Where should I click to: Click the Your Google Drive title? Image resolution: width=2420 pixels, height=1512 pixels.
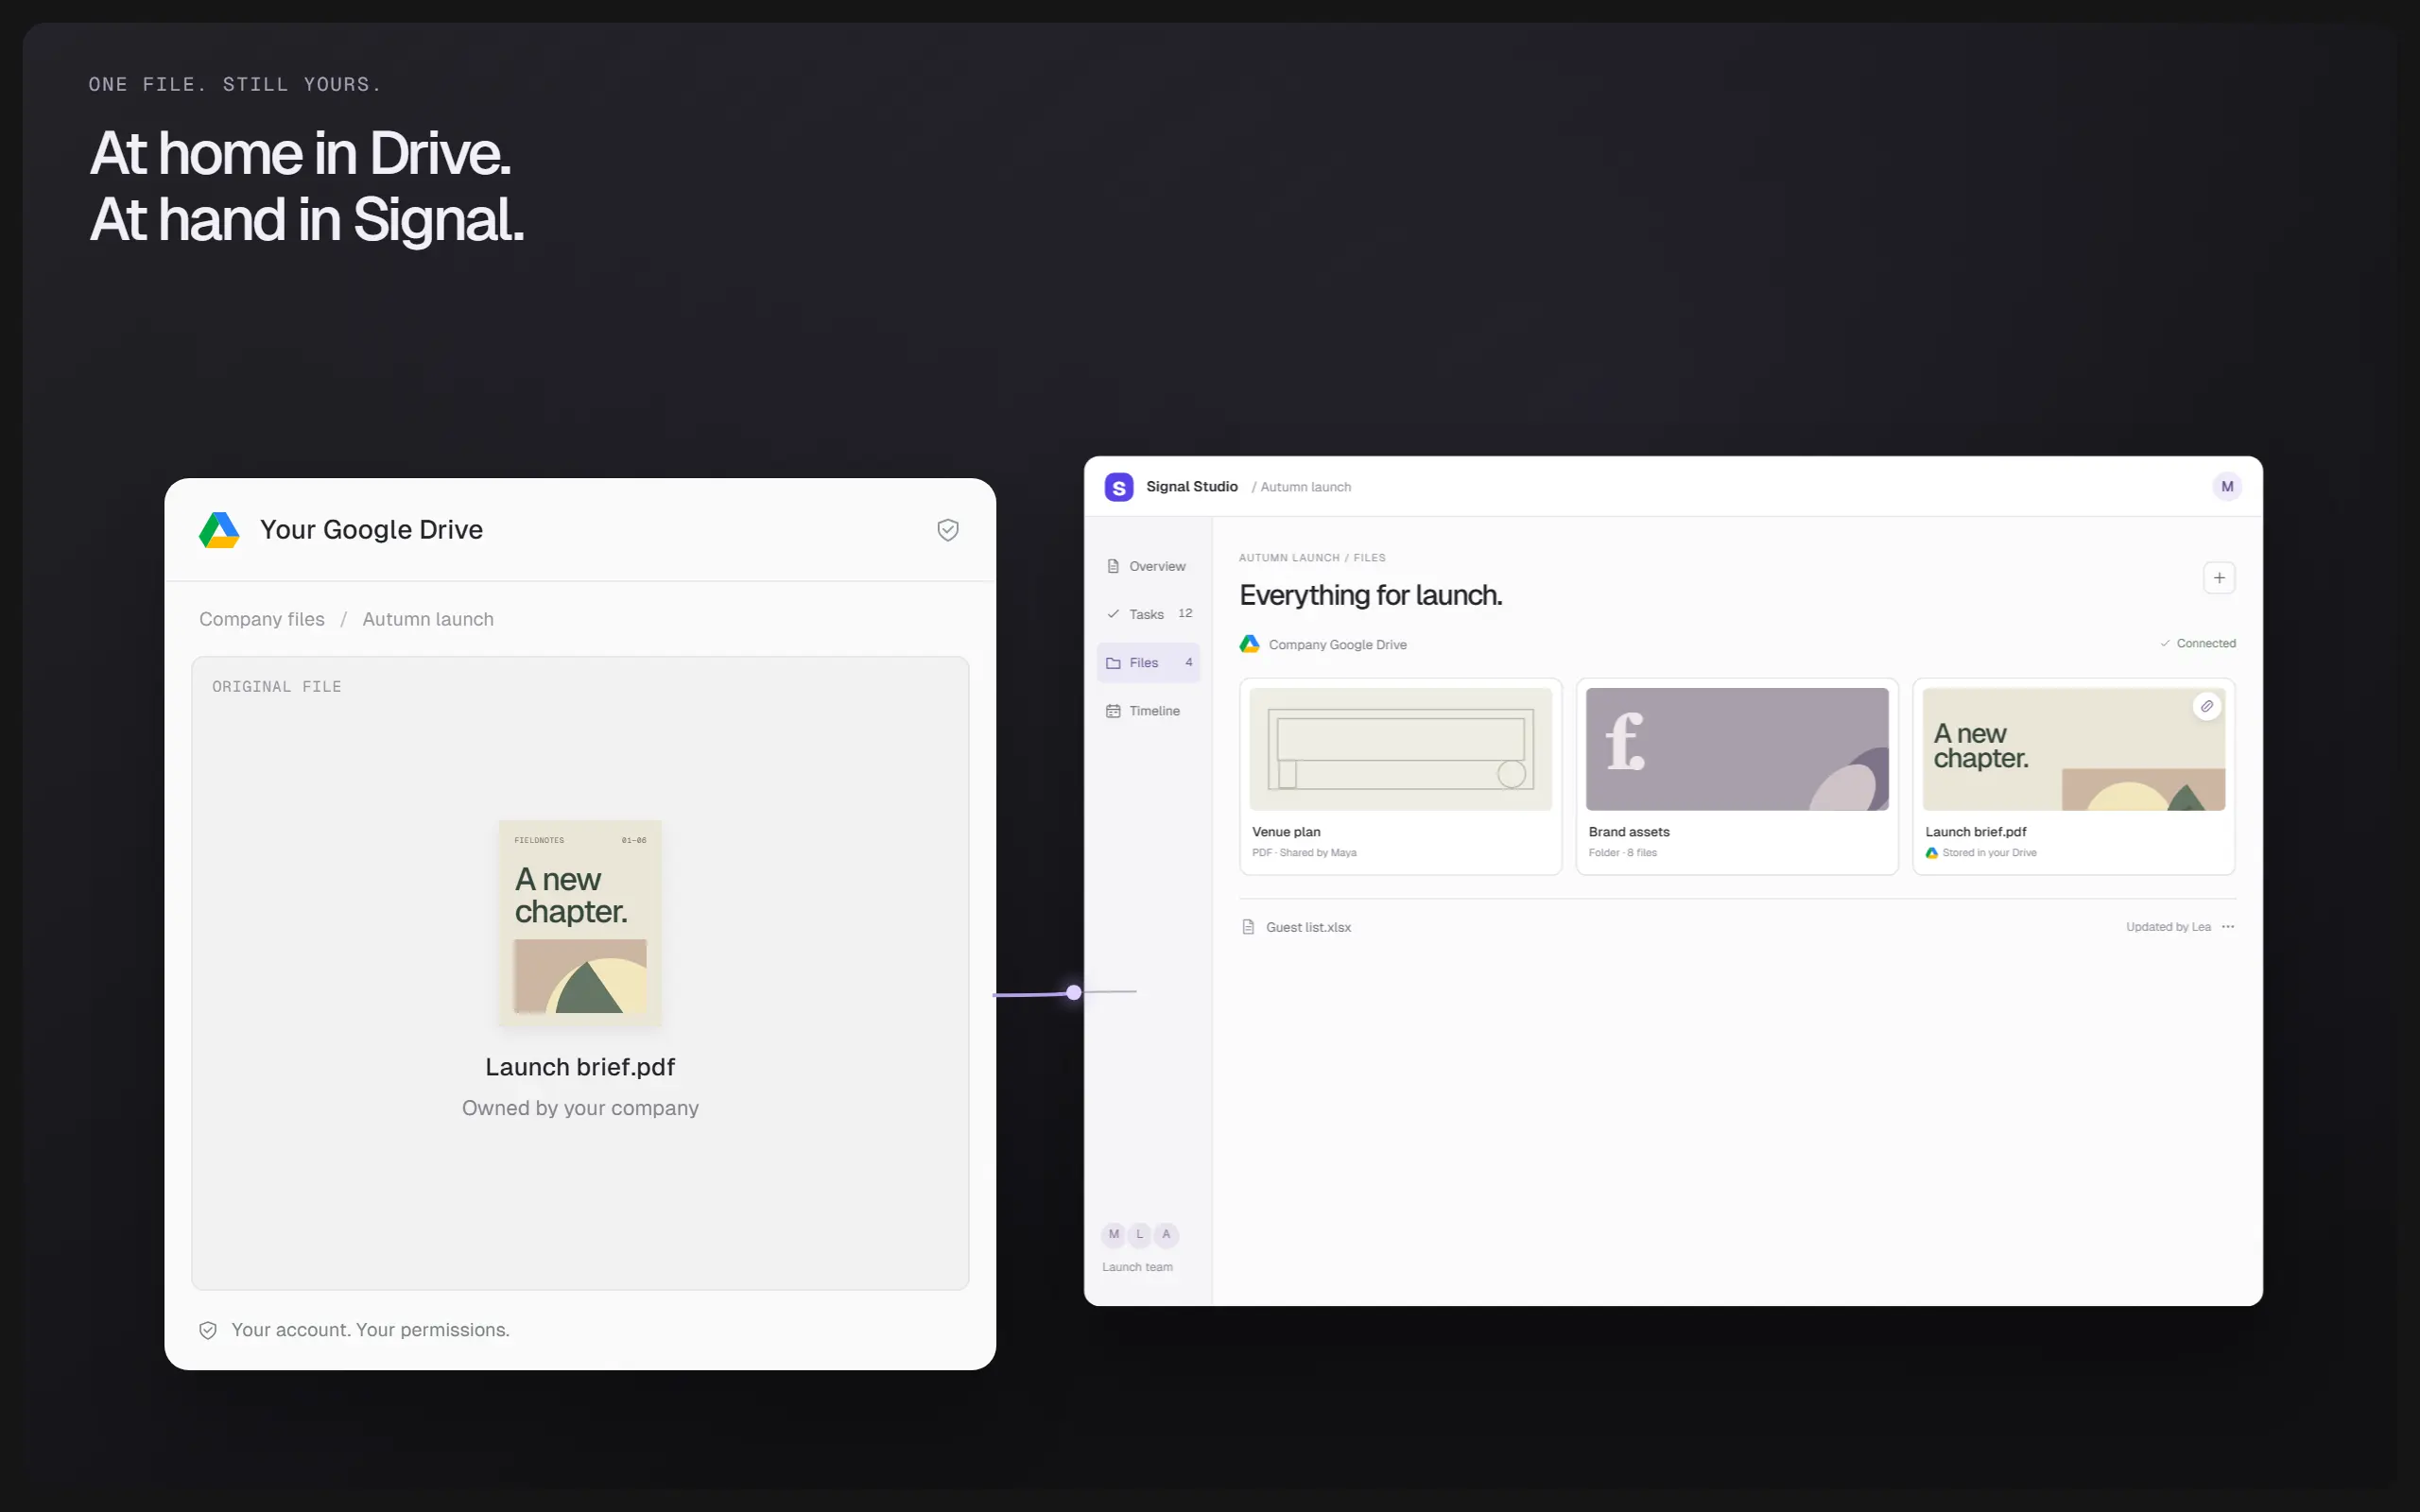tap(371, 530)
